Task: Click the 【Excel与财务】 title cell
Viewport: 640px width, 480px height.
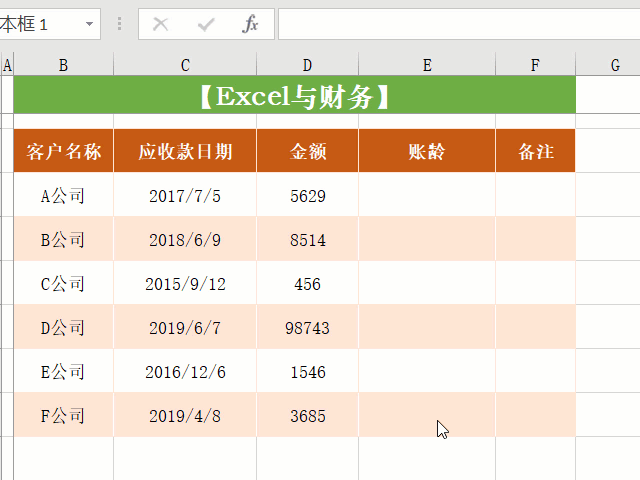Action: 295,95
